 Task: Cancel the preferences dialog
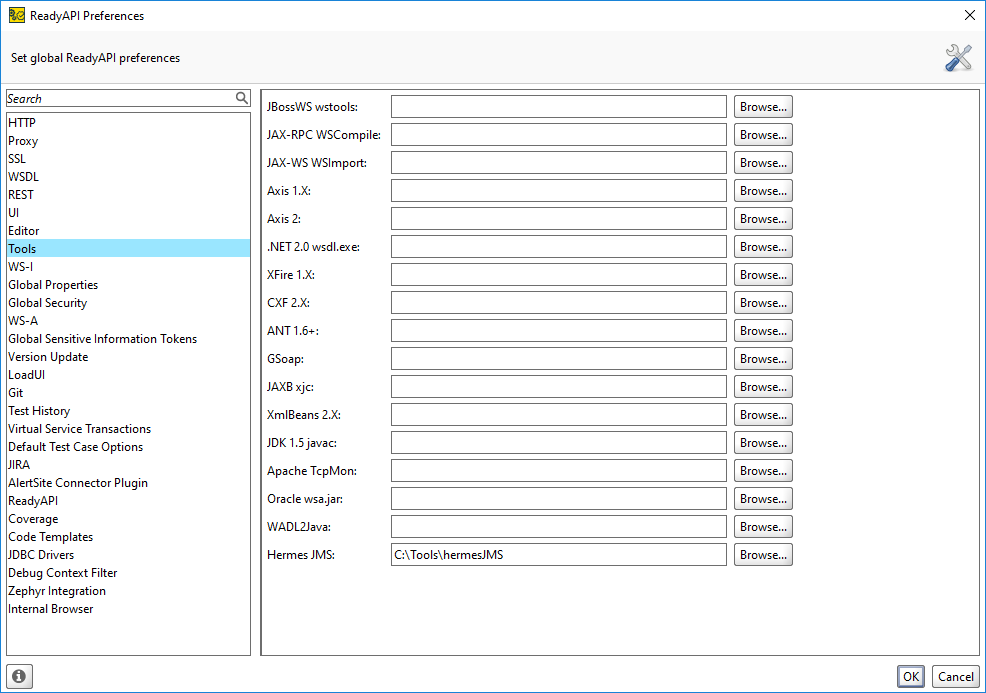955,676
